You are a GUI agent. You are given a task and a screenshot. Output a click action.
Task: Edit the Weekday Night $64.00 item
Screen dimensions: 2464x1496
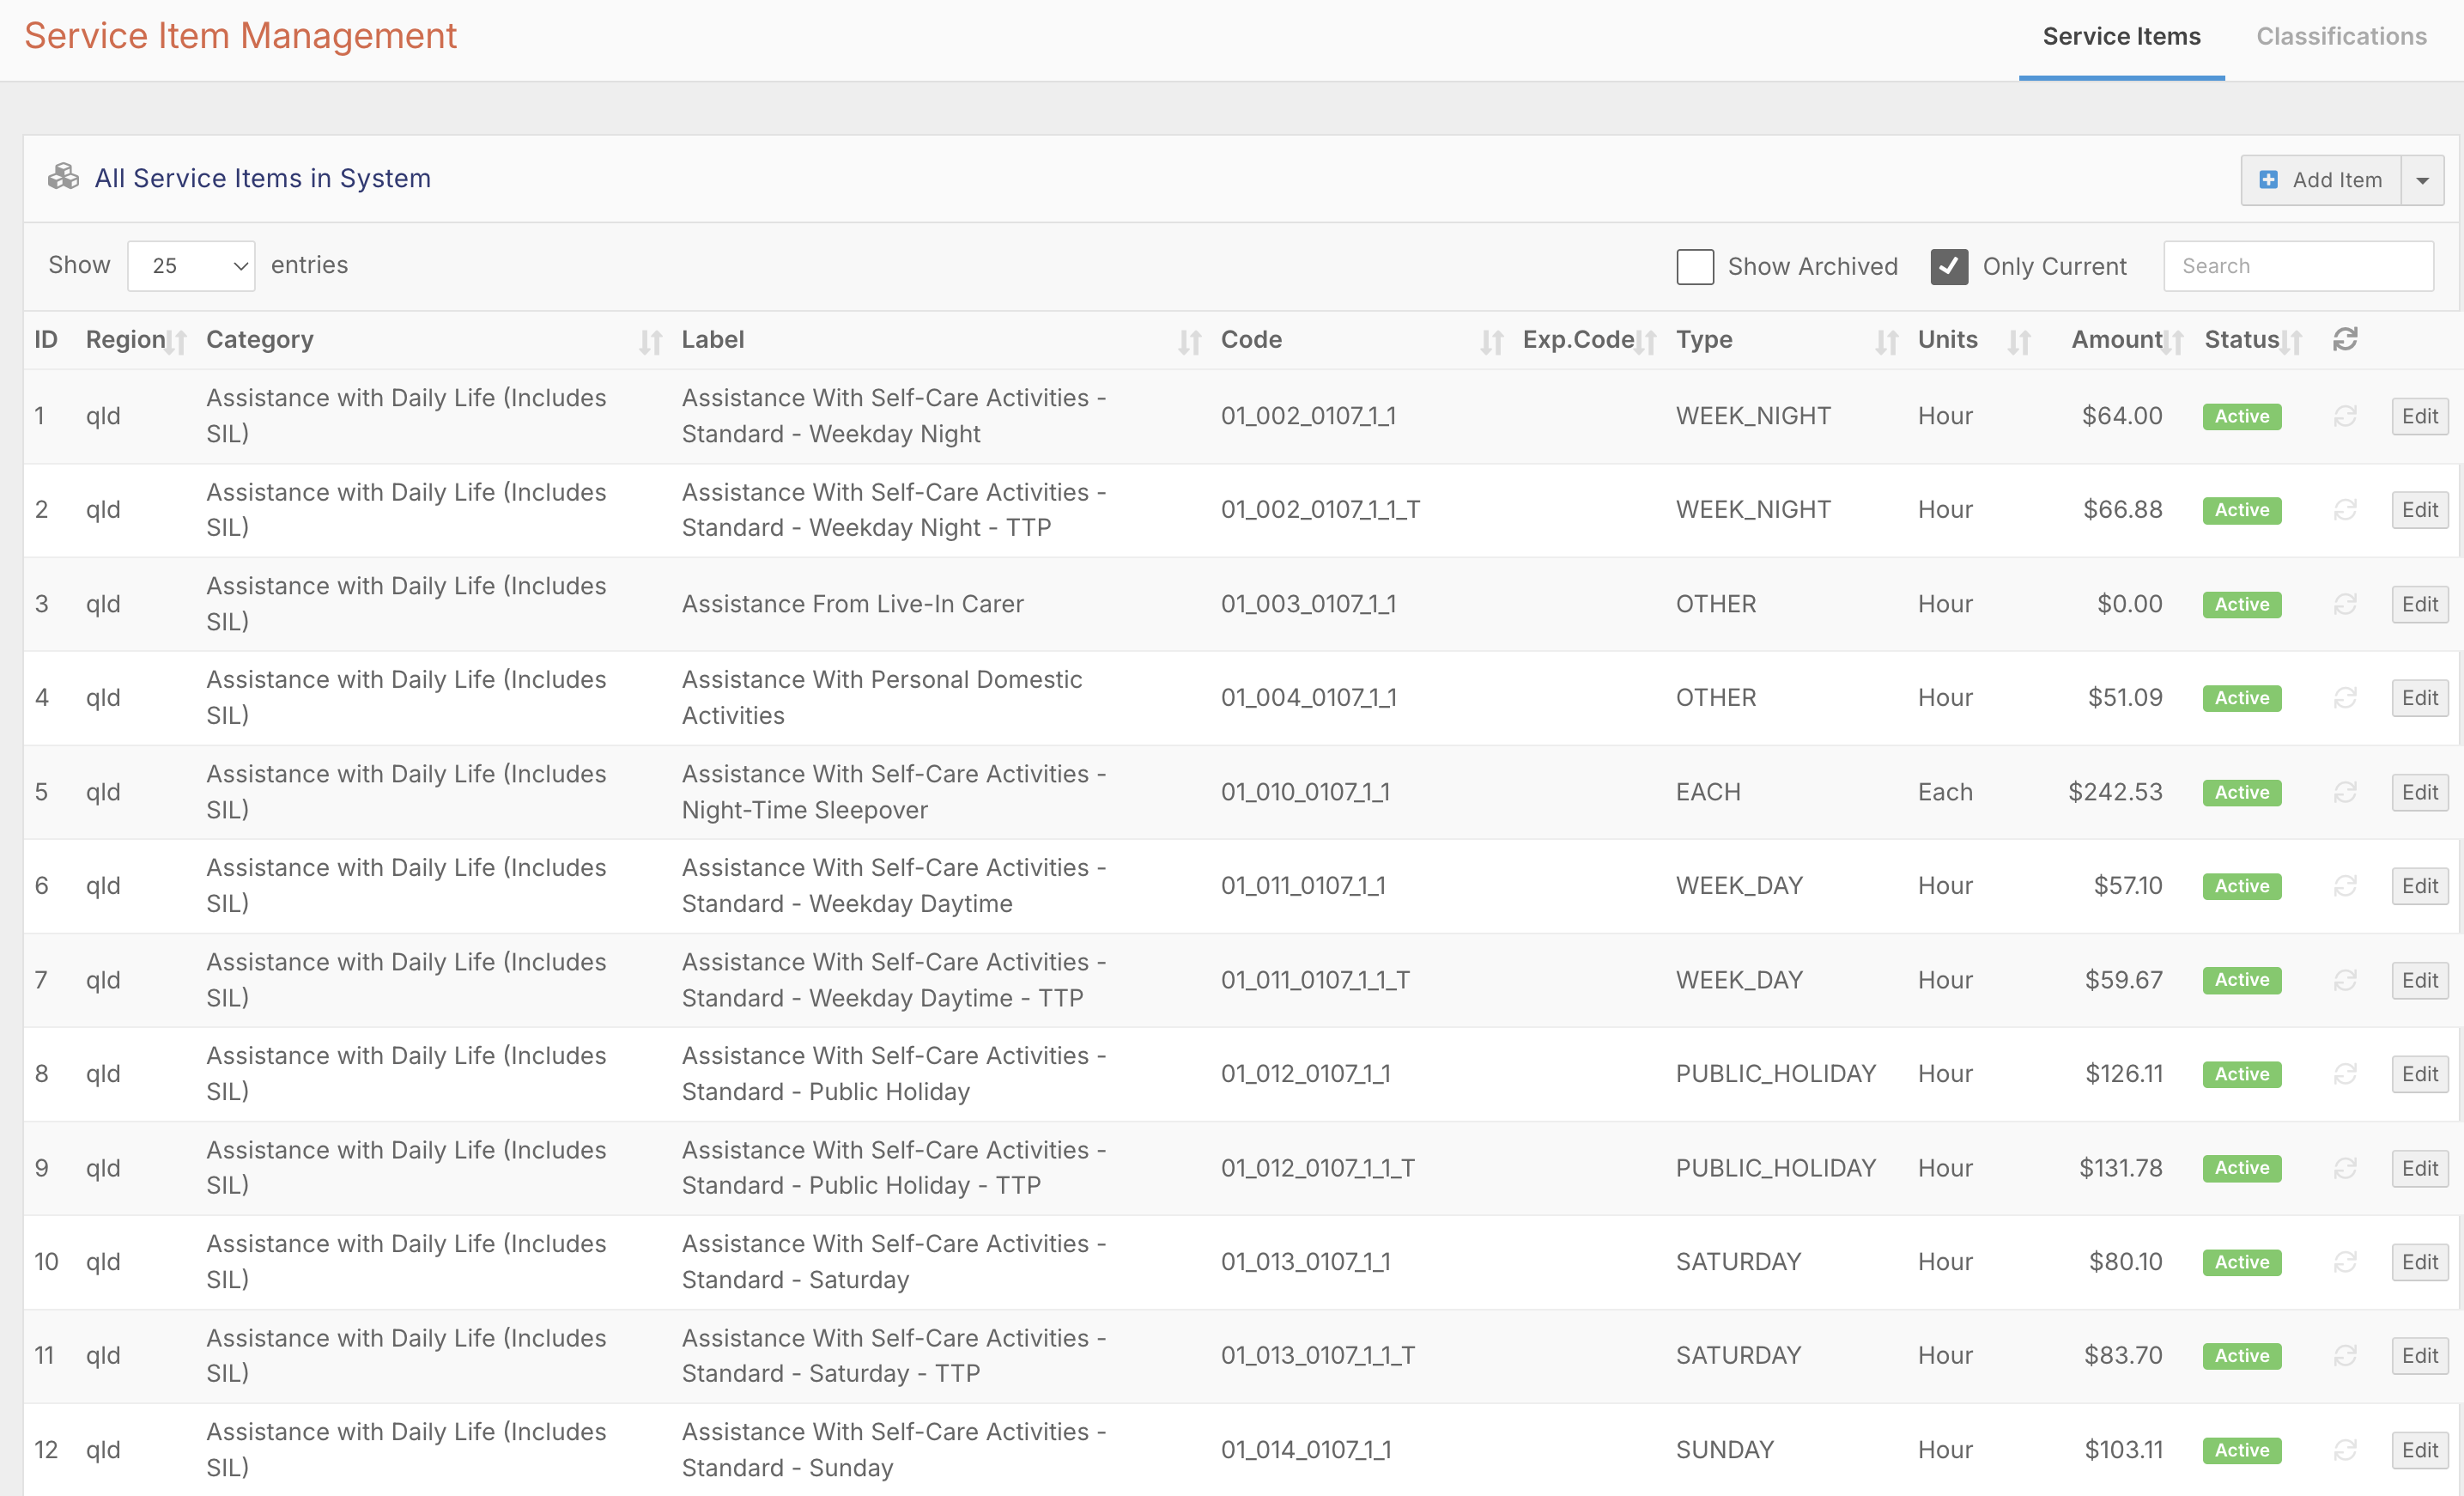(x=2420, y=416)
